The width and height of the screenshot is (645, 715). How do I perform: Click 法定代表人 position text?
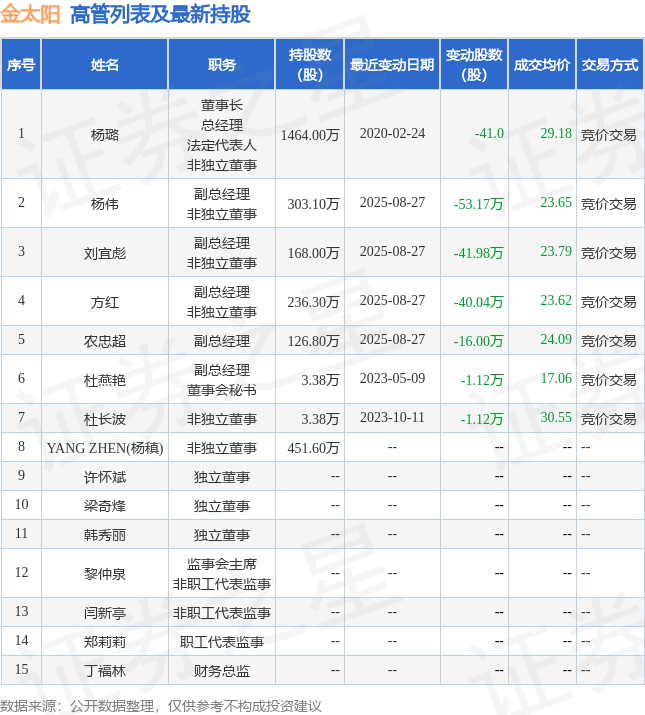(222, 145)
